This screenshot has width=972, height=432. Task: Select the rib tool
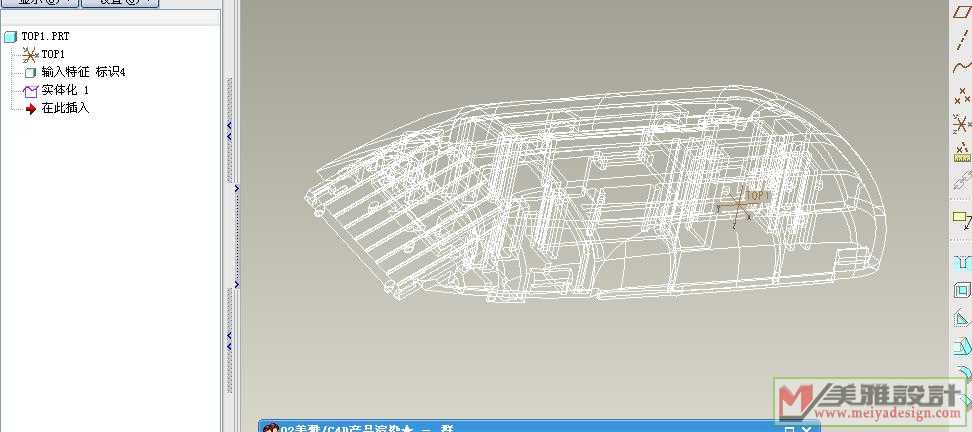coord(962,319)
